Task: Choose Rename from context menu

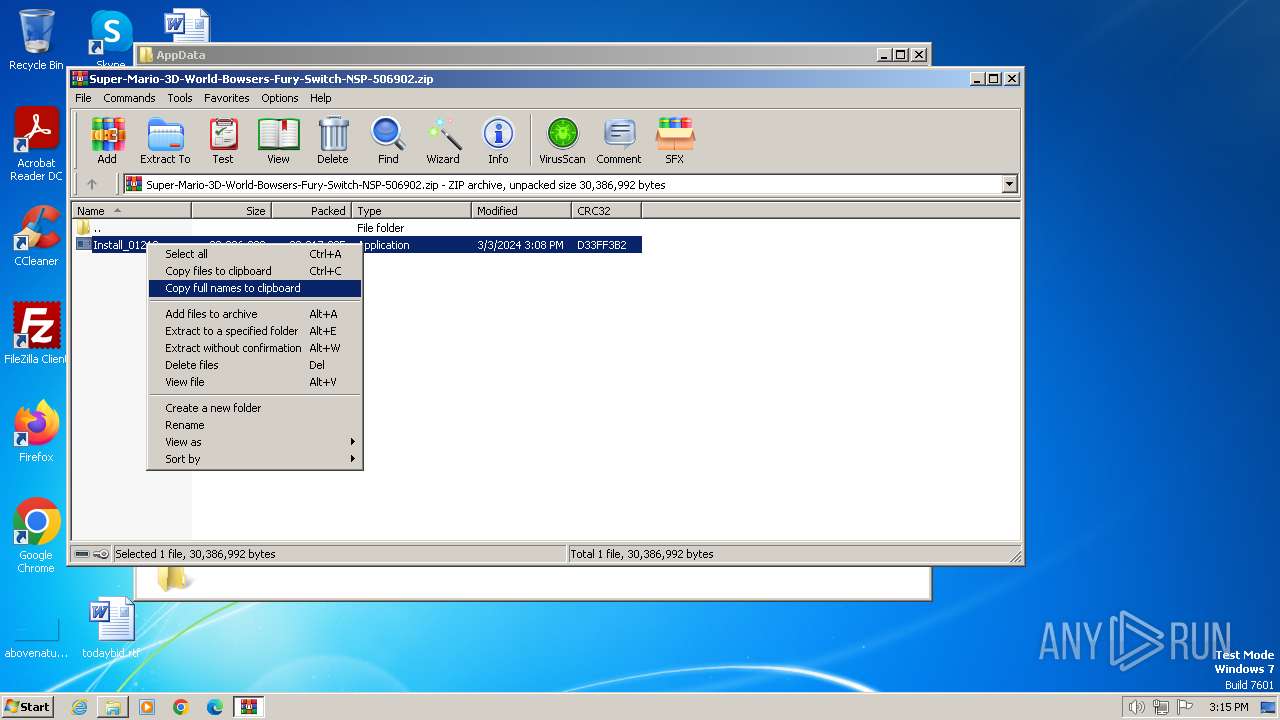Action: (255, 425)
